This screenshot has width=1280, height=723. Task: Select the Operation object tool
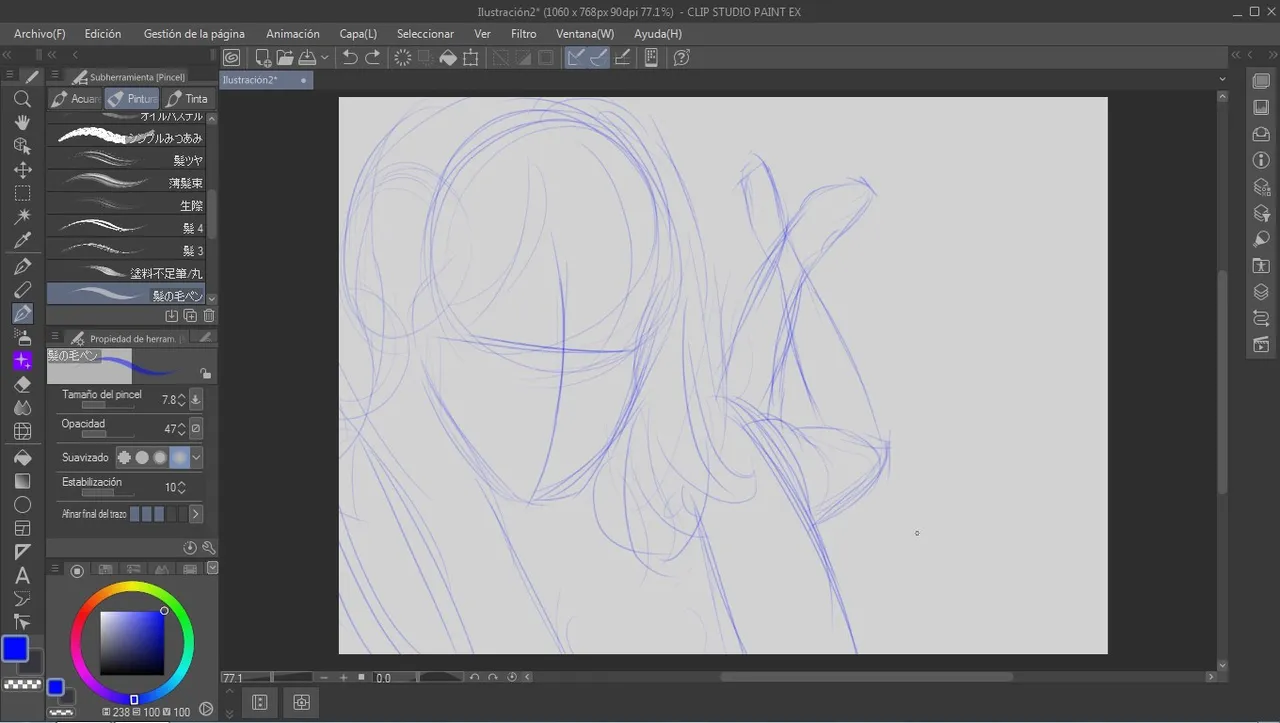[x=22, y=146]
